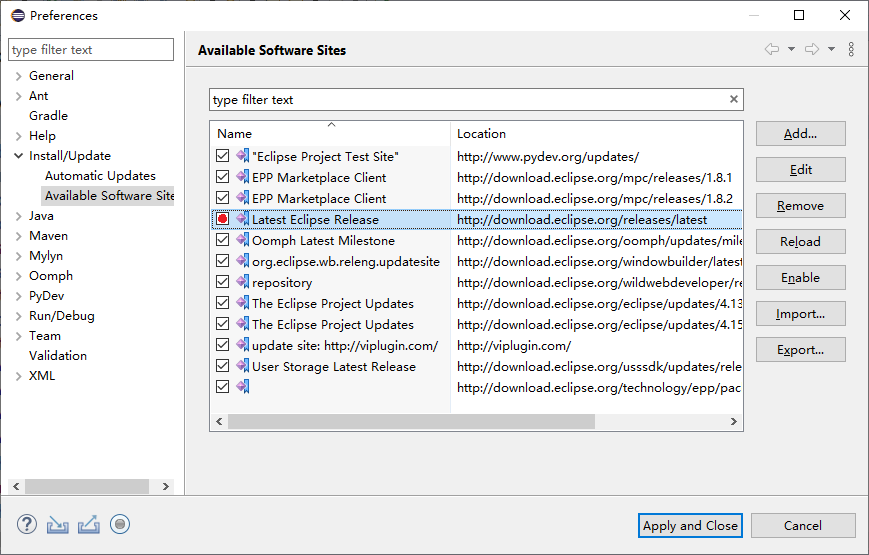Uncheck the User Storage Latest Release checkbox
The width and height of the screenshot is (869, 555).
[x=222, y=366]
